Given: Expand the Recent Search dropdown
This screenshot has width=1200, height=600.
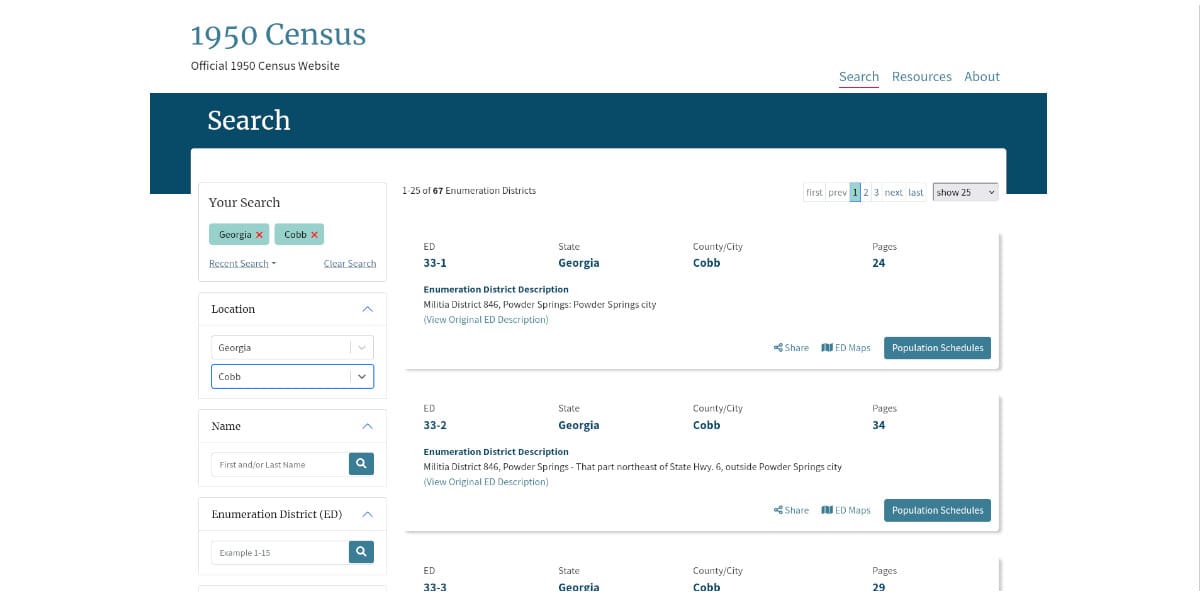Looking at the screenshot, I should pyautogui.click(x=243, y=264).
